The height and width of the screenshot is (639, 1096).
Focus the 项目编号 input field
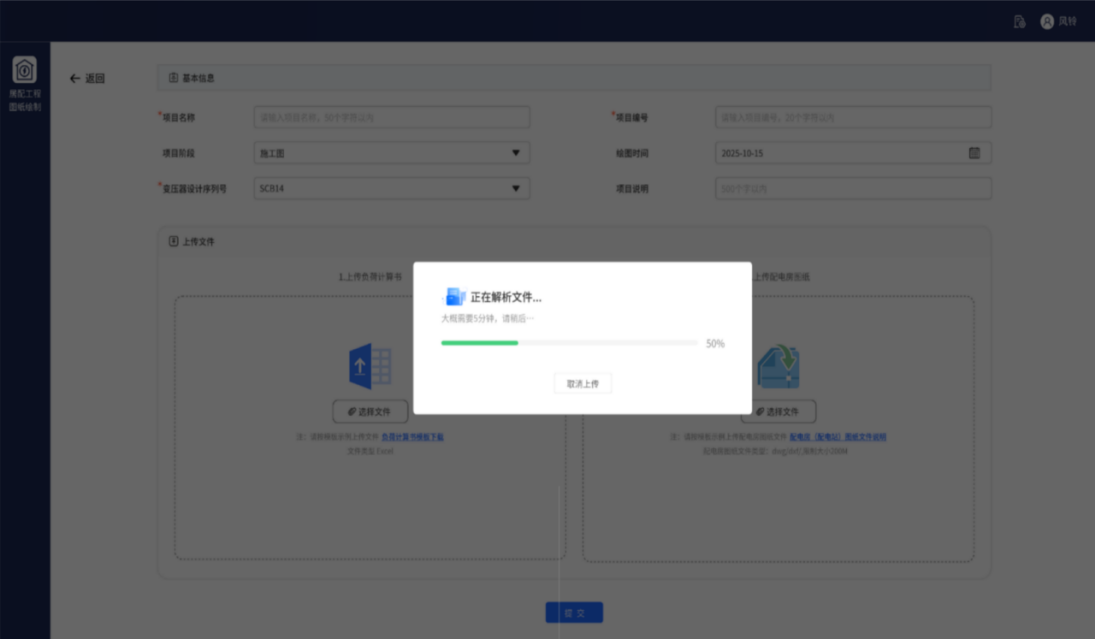tap(853, 117)
